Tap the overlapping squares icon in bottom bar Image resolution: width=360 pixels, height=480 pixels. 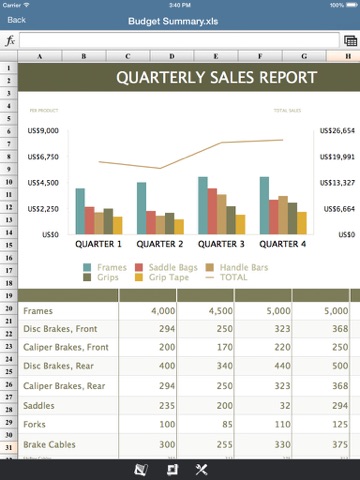coord(172,470)
